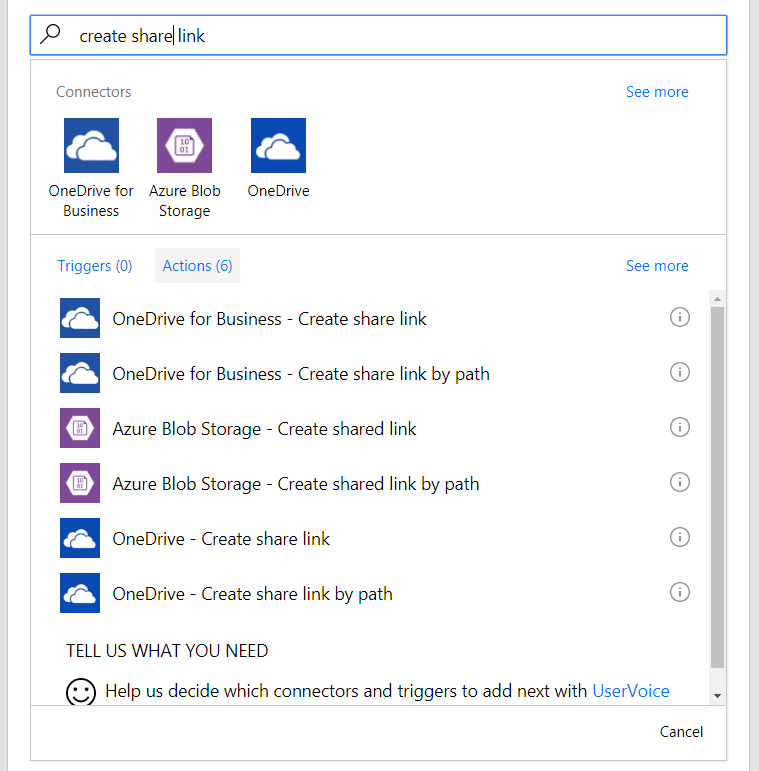Click the search magnifier icon
Image resolution: width=759 pixels, height=771 pixels.
pyautogui.click(x=50, y=35)
